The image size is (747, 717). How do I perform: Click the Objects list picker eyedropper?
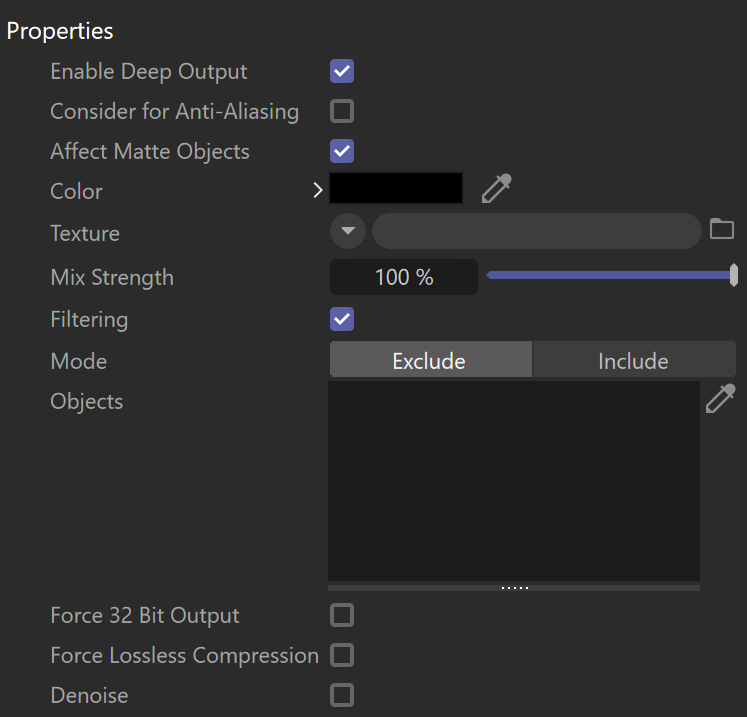coord(720,398)
